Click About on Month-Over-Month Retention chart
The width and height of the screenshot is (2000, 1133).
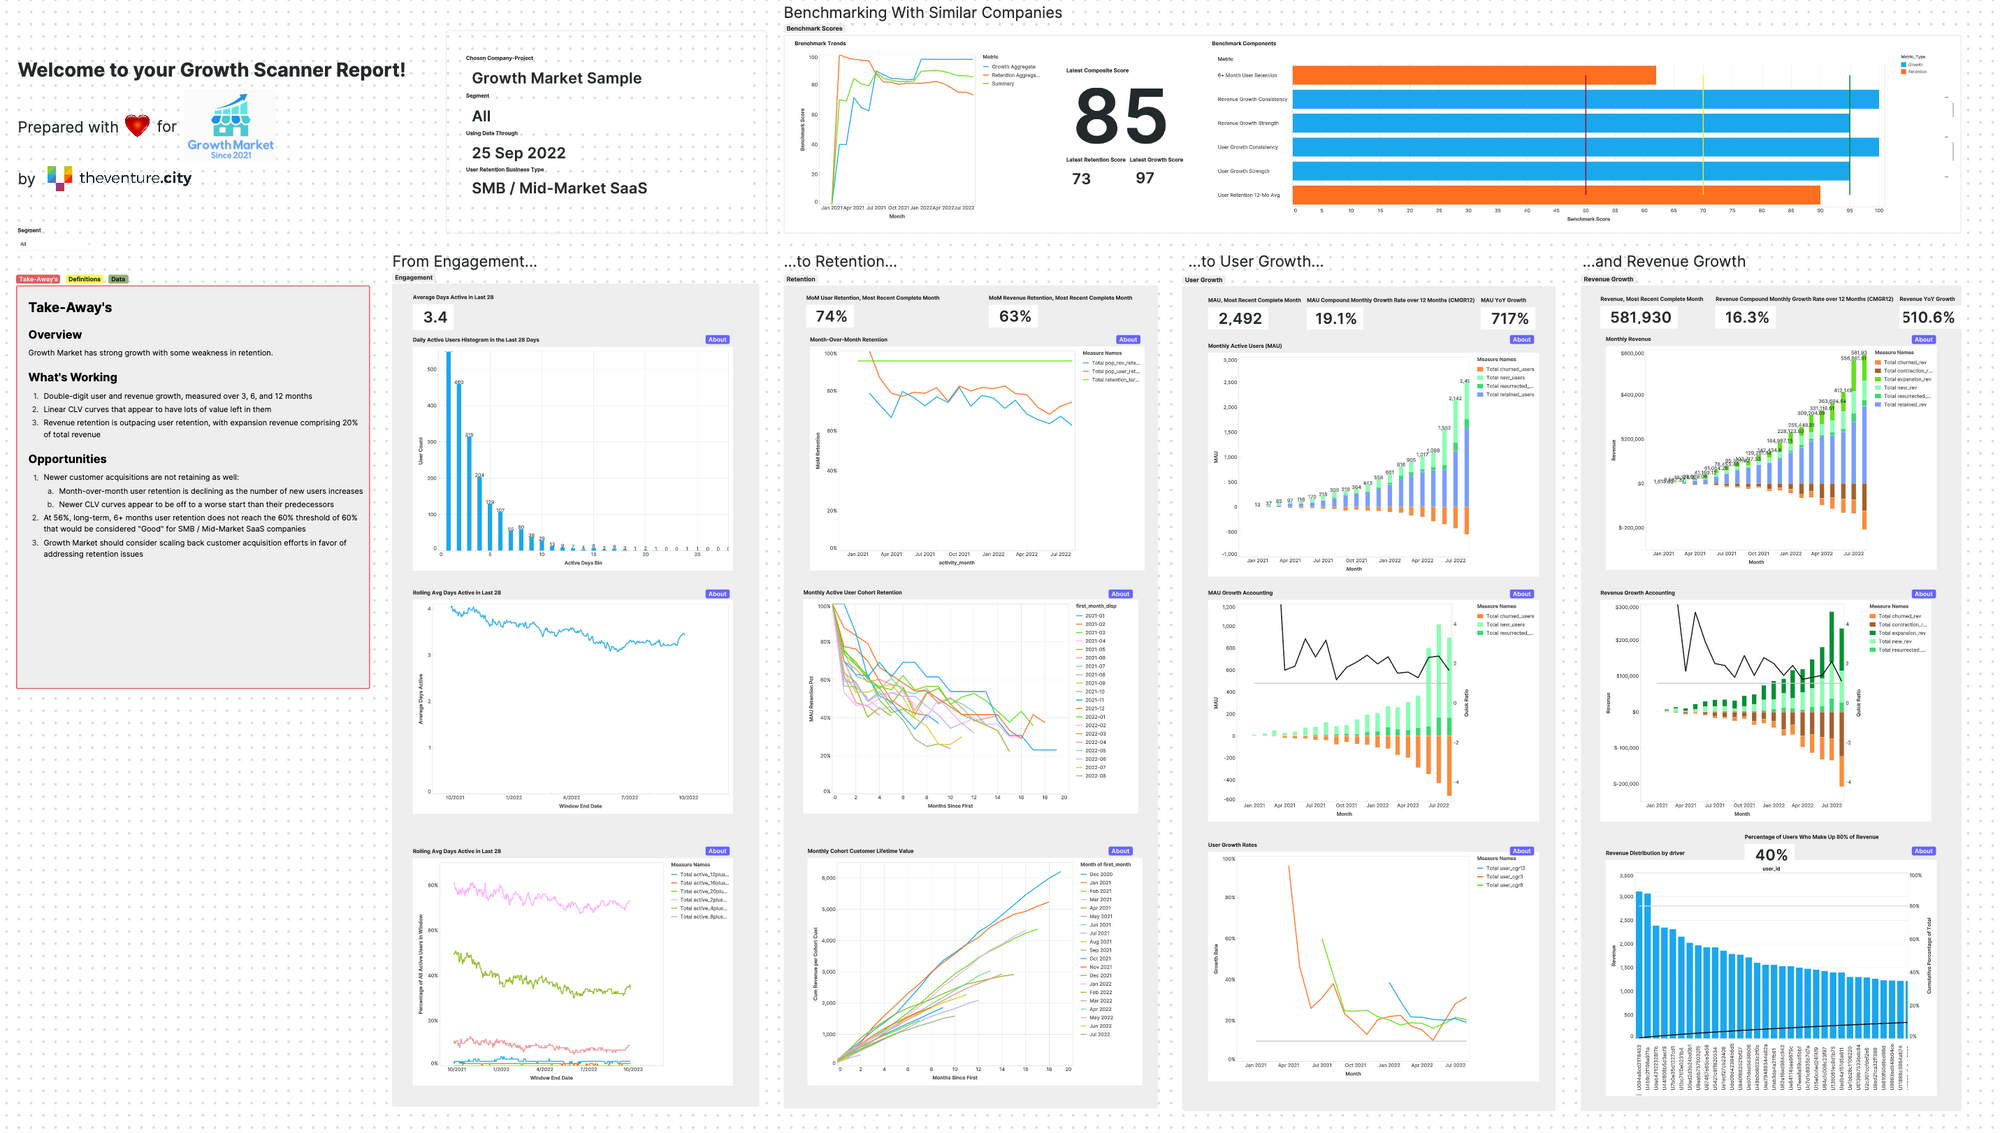[1128, 340]
